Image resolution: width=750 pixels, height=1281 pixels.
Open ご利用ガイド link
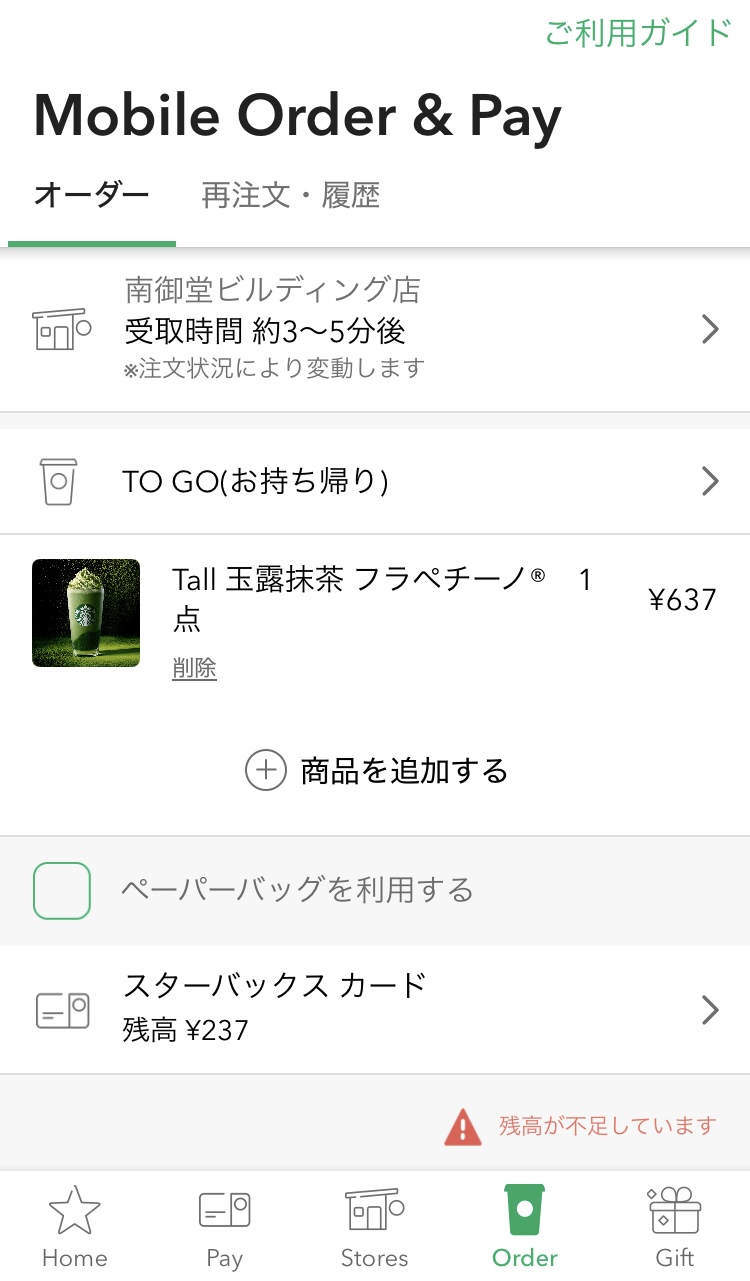pyautogui.click(x=637, y=32)
